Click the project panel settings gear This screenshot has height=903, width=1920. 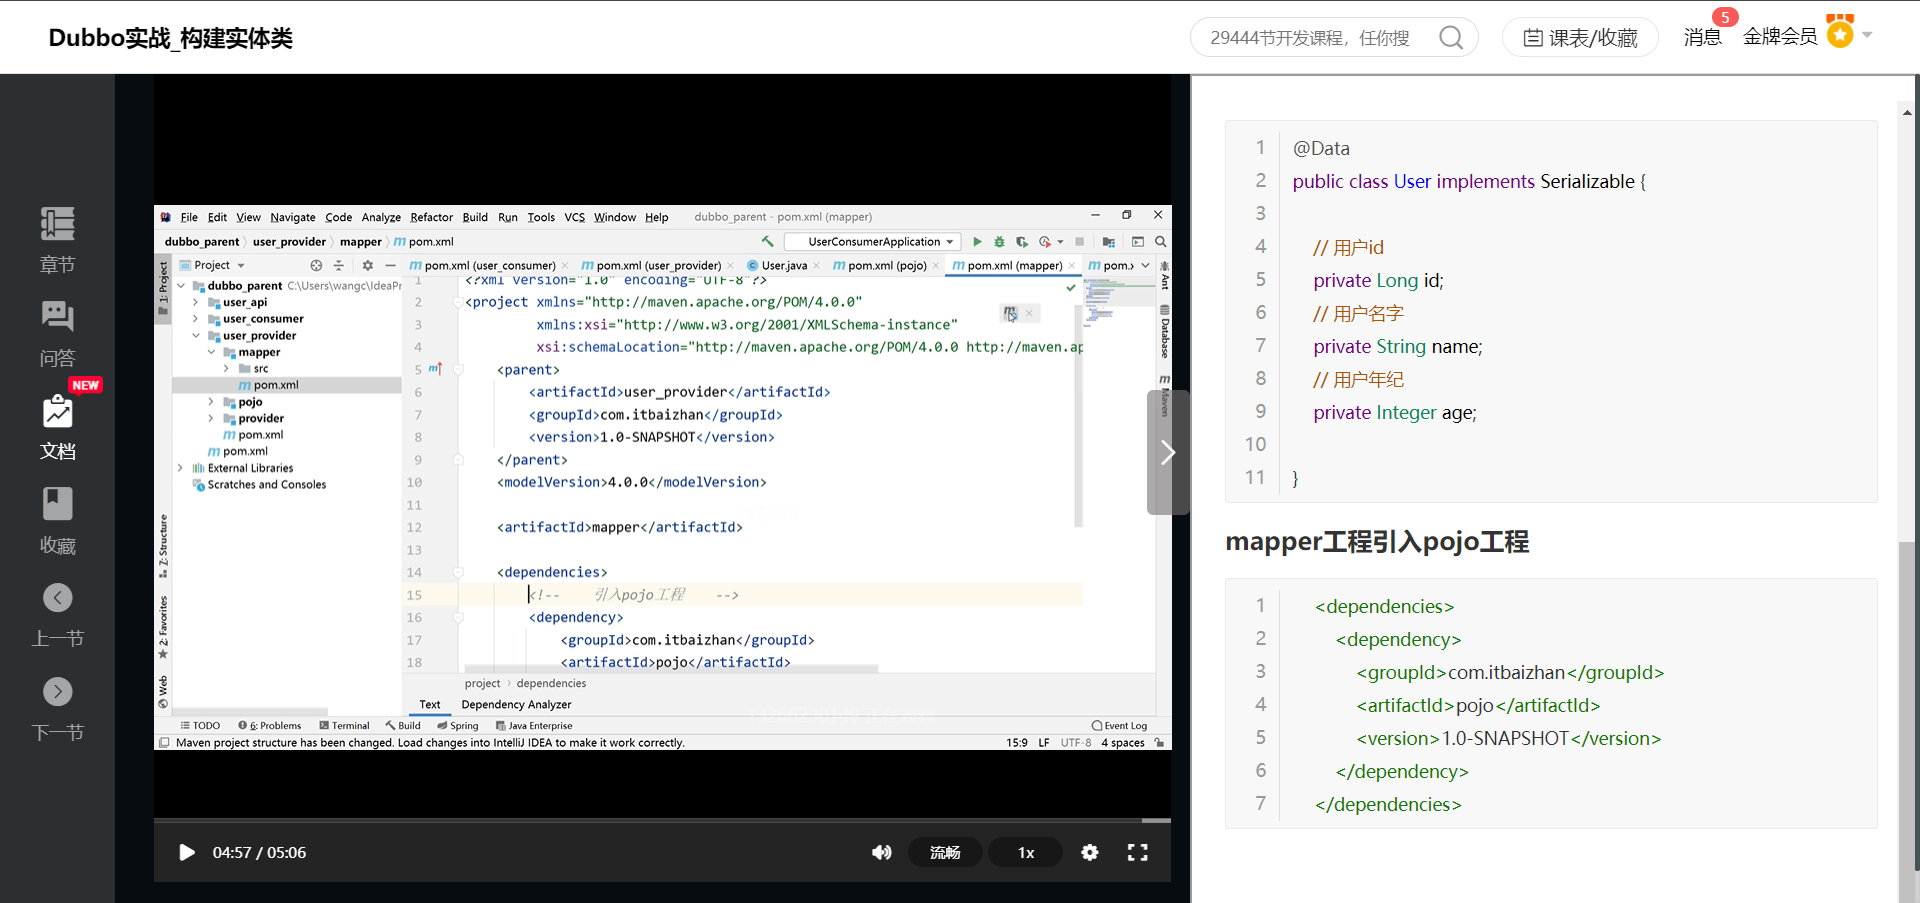pyautogui.click(x=367, y=265)
